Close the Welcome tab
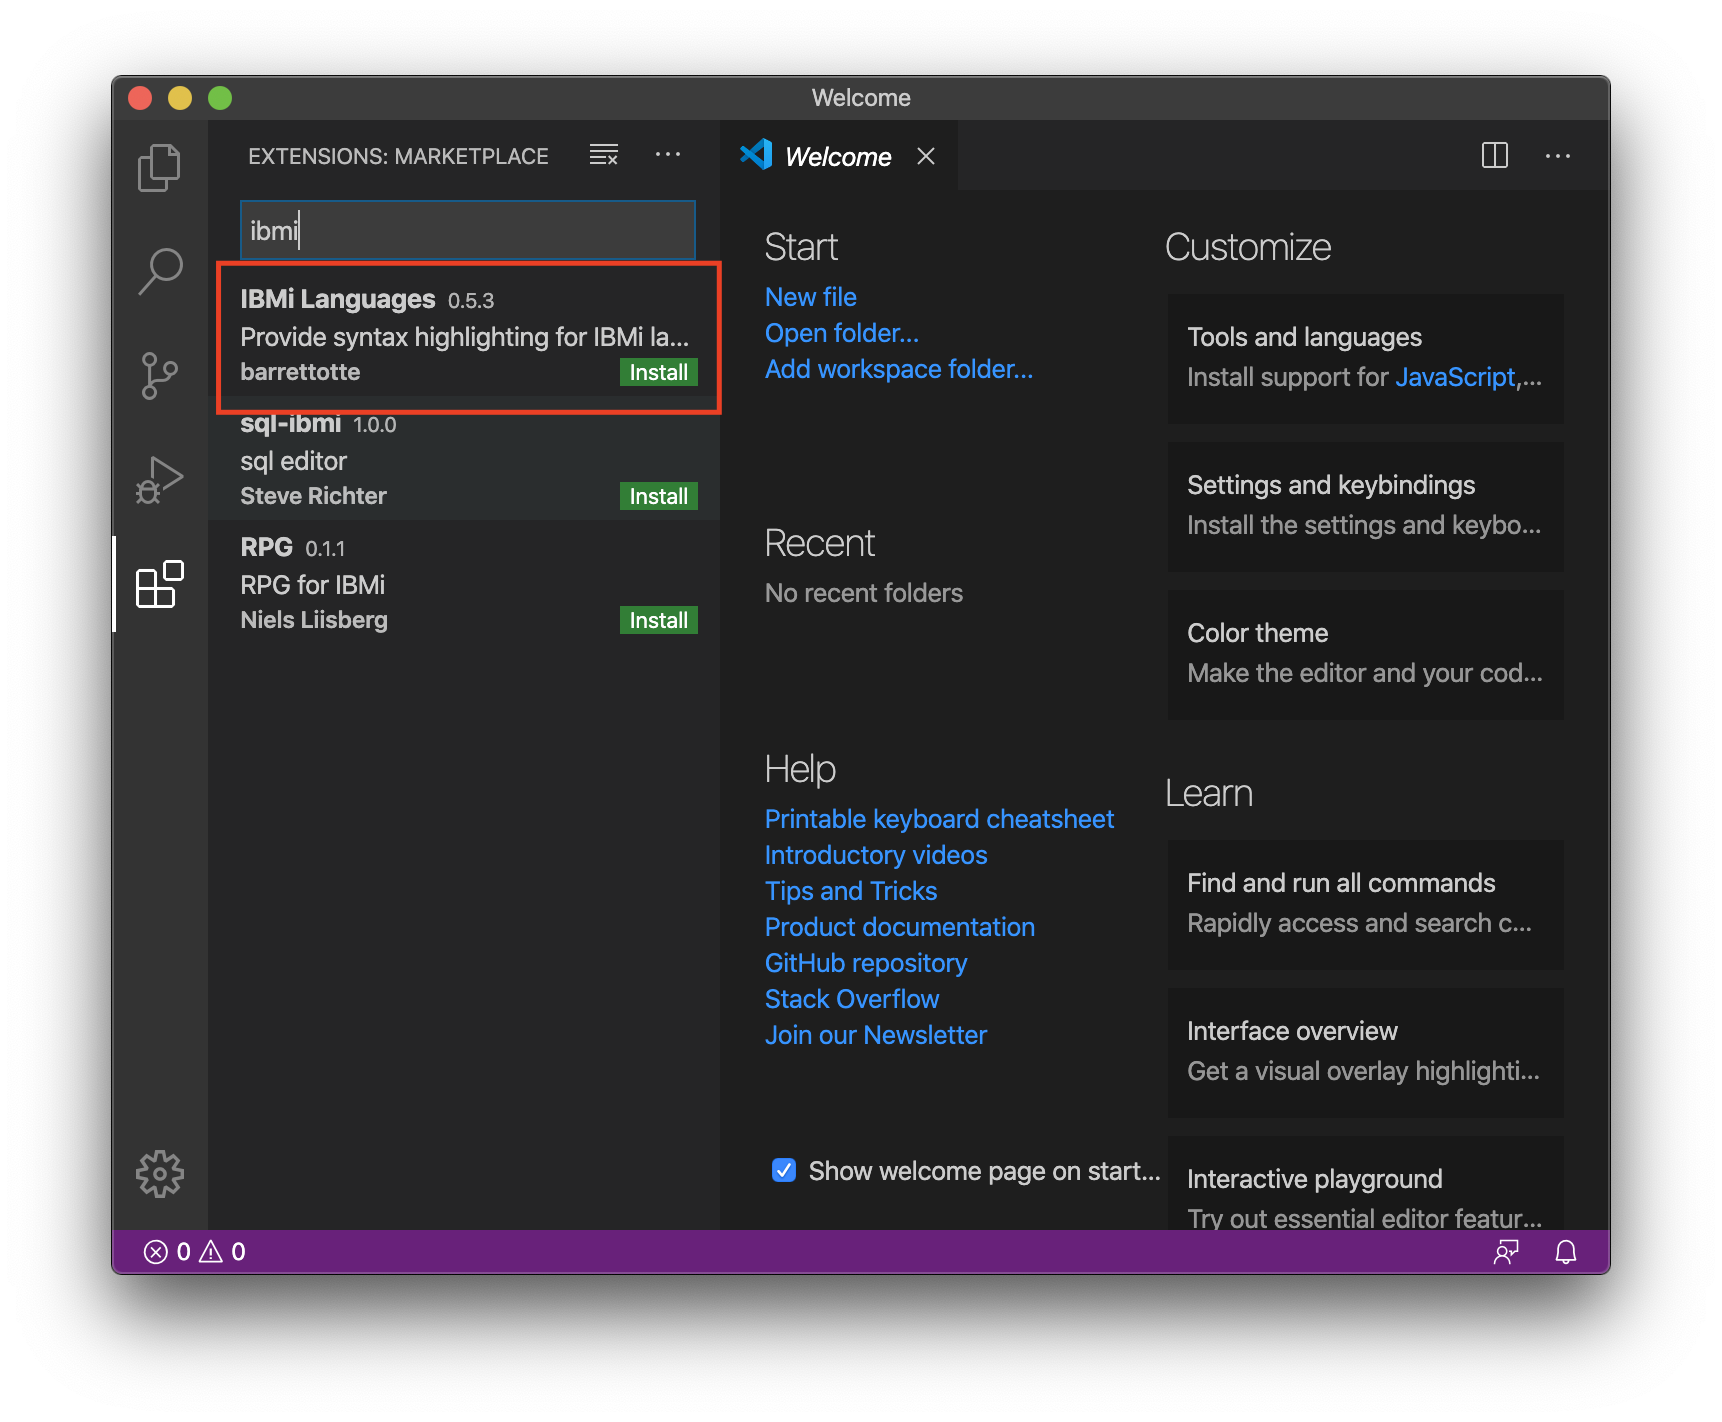 click(x=926, y=156)
